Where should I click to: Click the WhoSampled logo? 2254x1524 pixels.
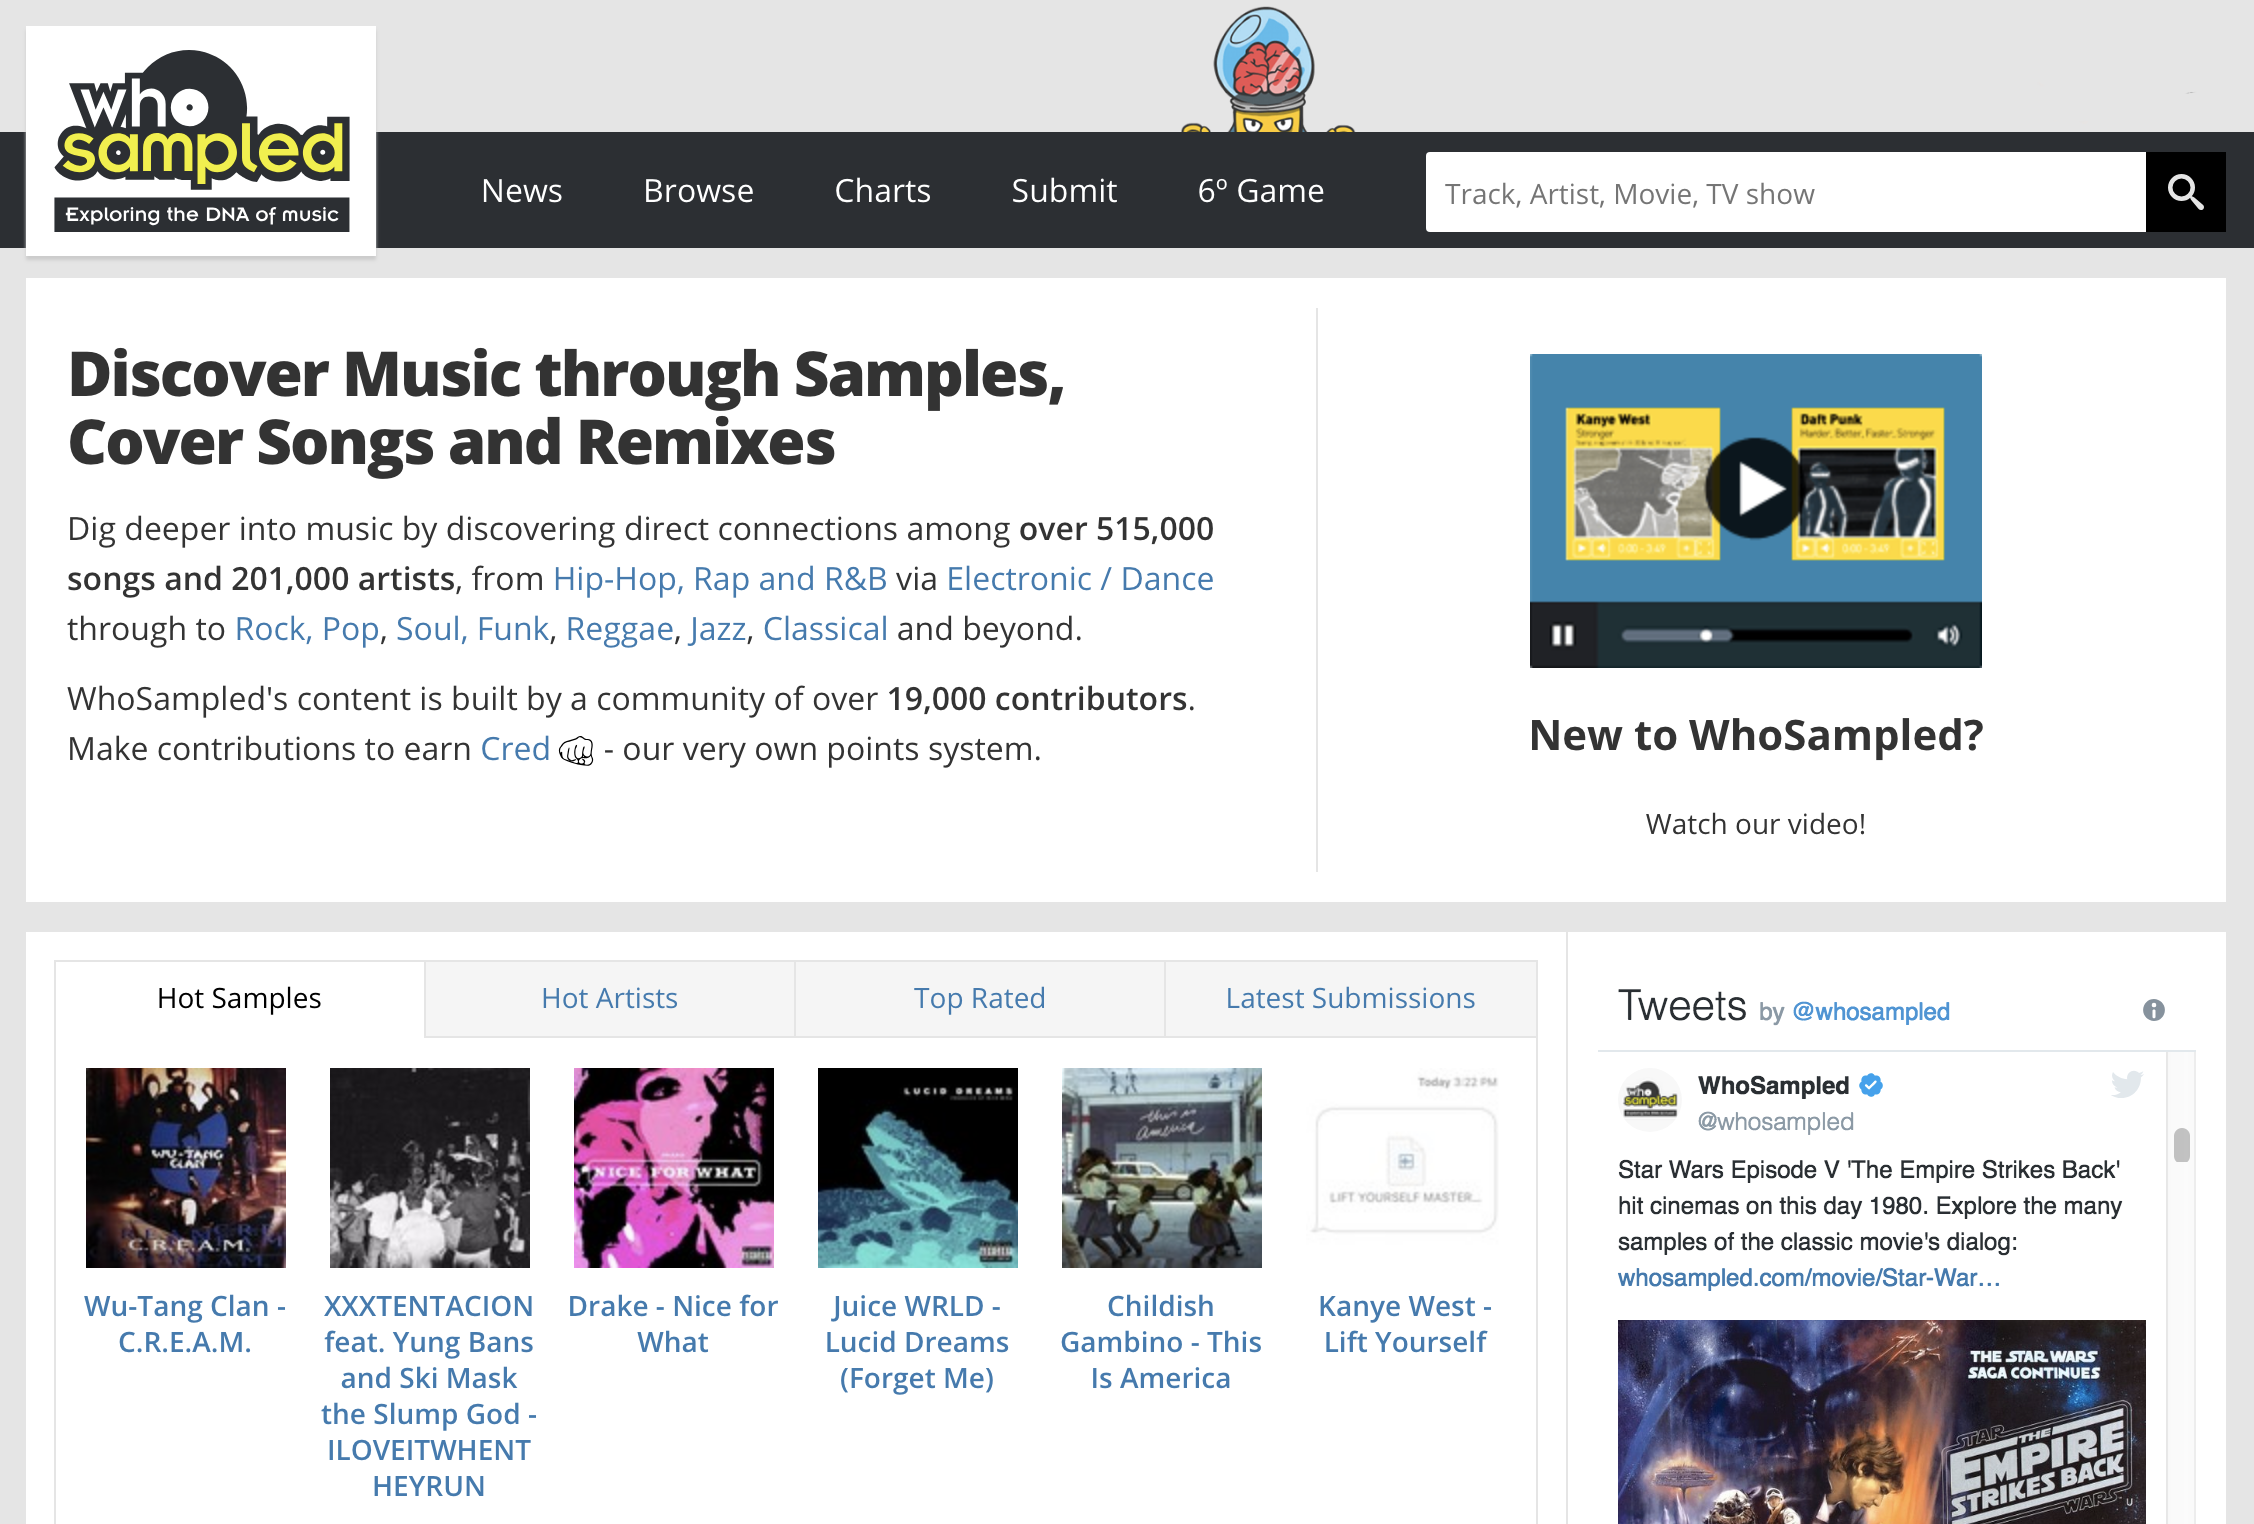(201, 141)
